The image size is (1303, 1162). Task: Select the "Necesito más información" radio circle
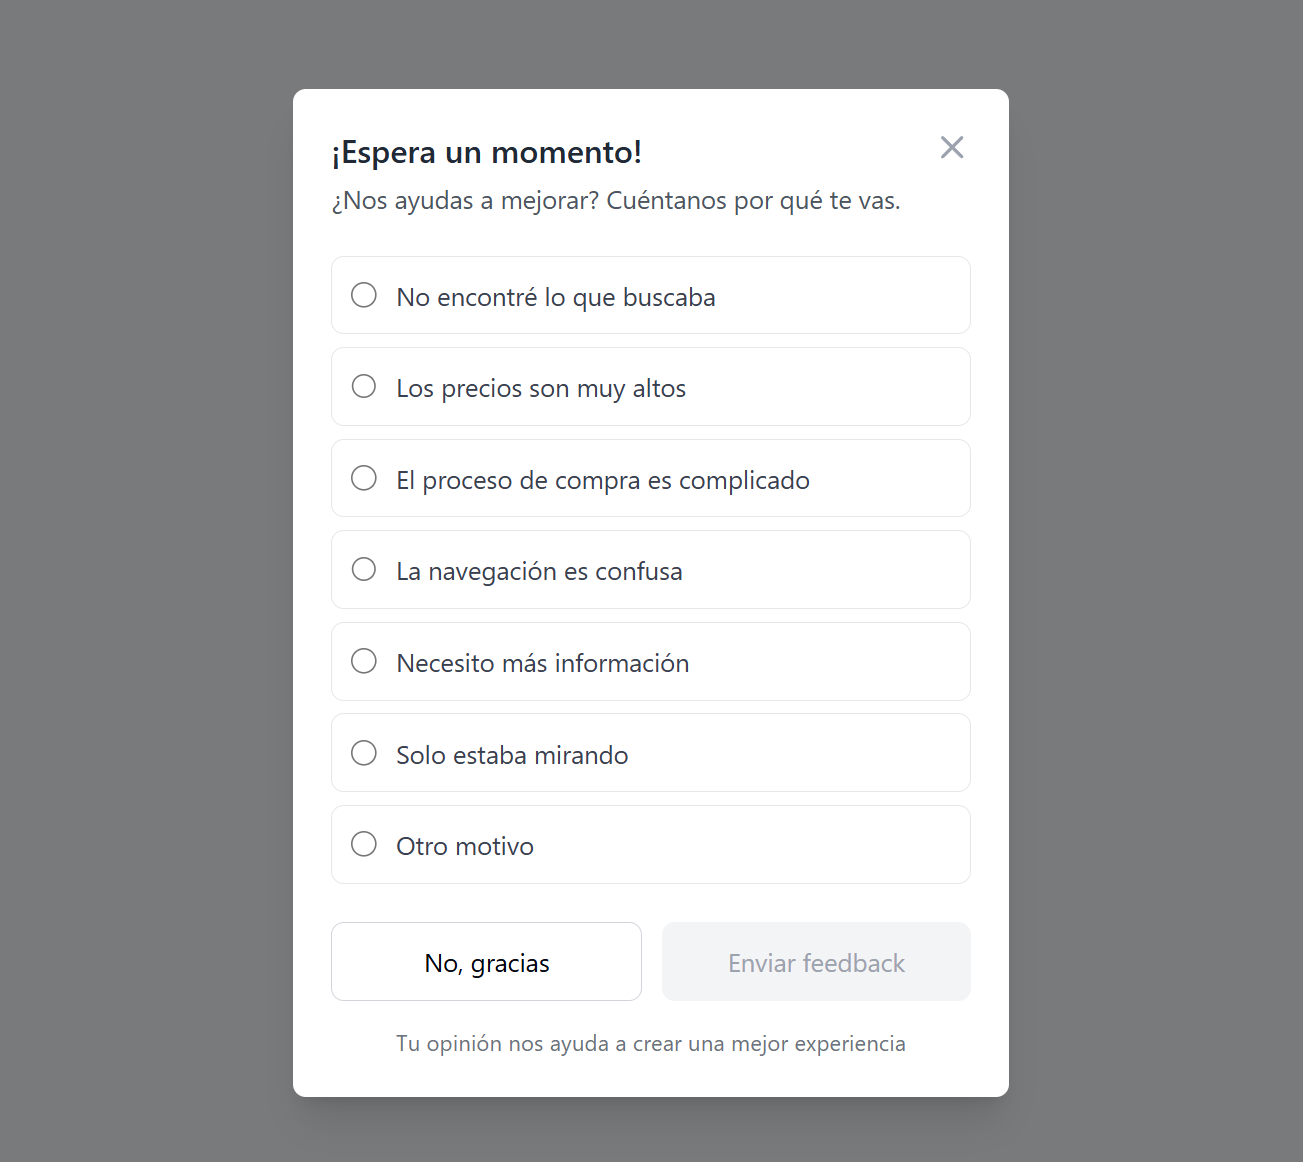[x=364, y=661]
